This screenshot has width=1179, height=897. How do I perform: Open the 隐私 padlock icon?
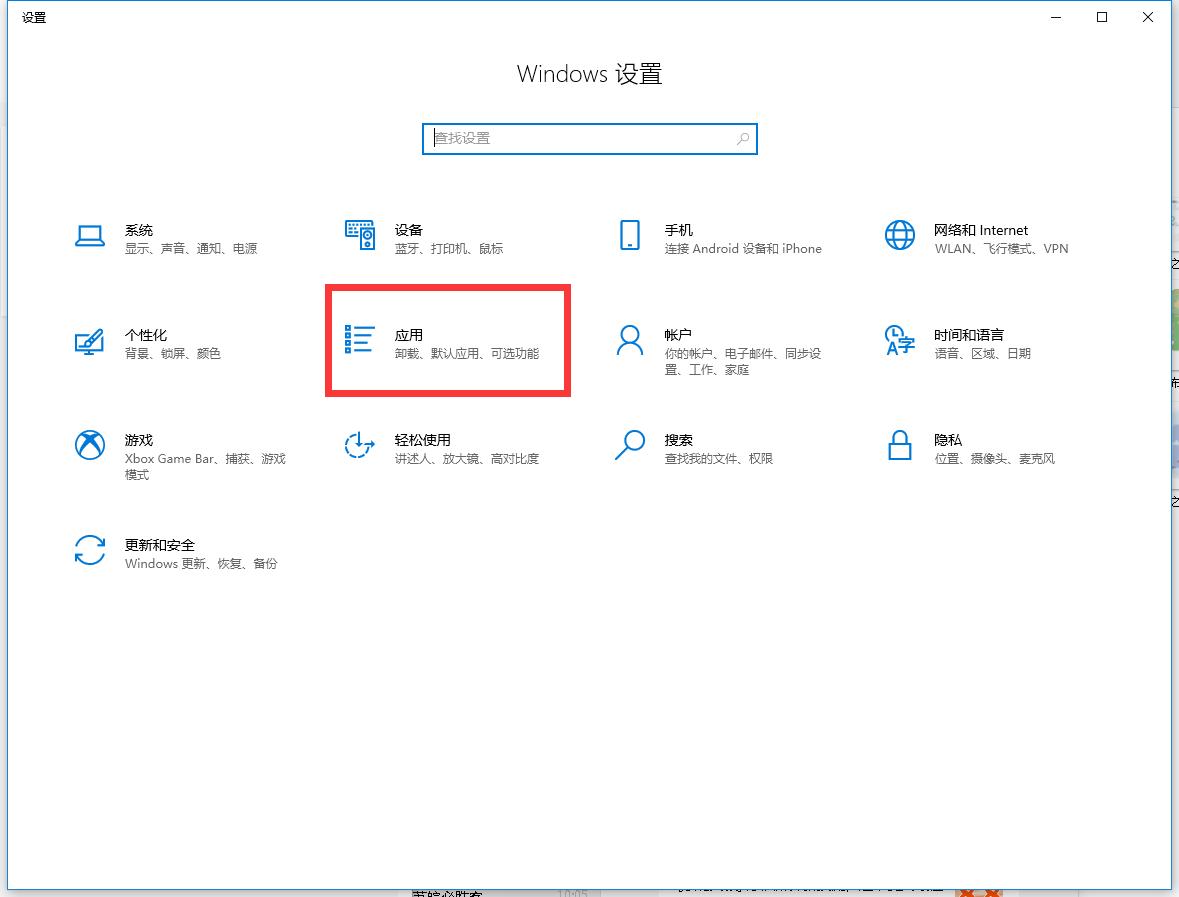[x=899, y=445]
